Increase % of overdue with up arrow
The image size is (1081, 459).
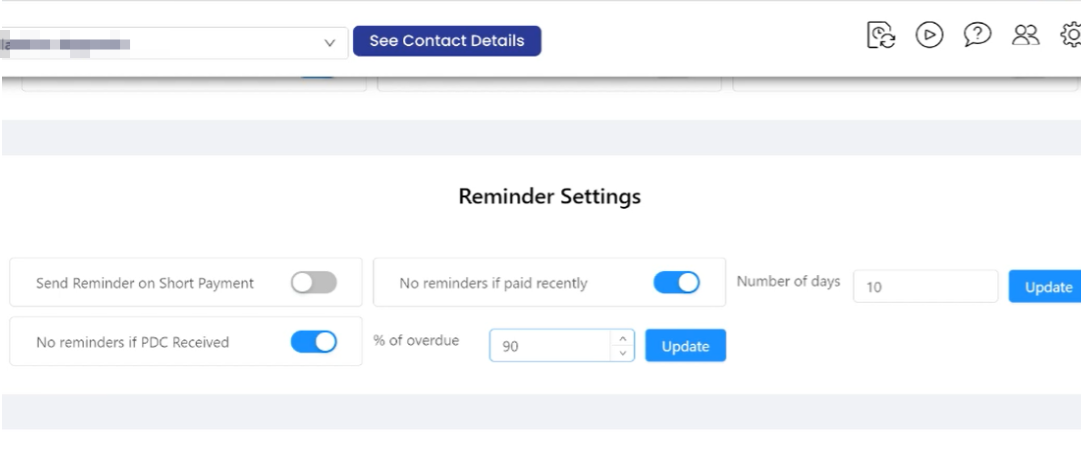623,338
